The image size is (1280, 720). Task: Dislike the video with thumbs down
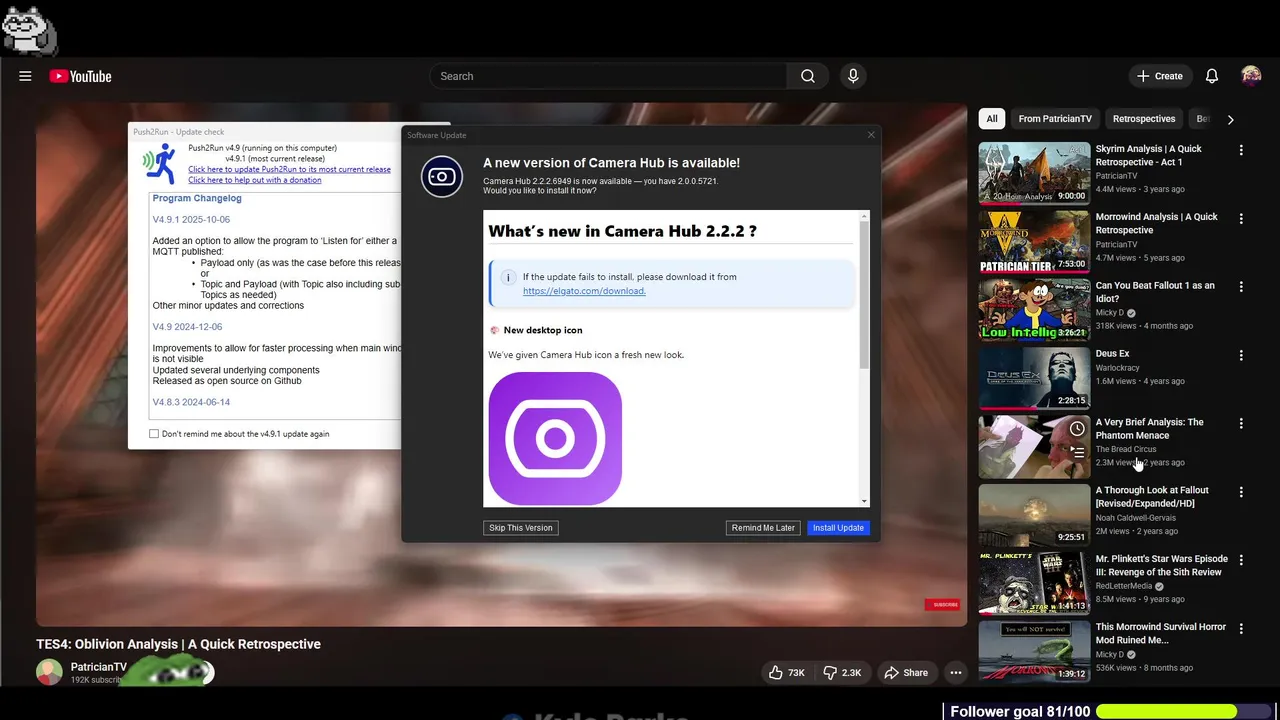click(x=842, y=673)
